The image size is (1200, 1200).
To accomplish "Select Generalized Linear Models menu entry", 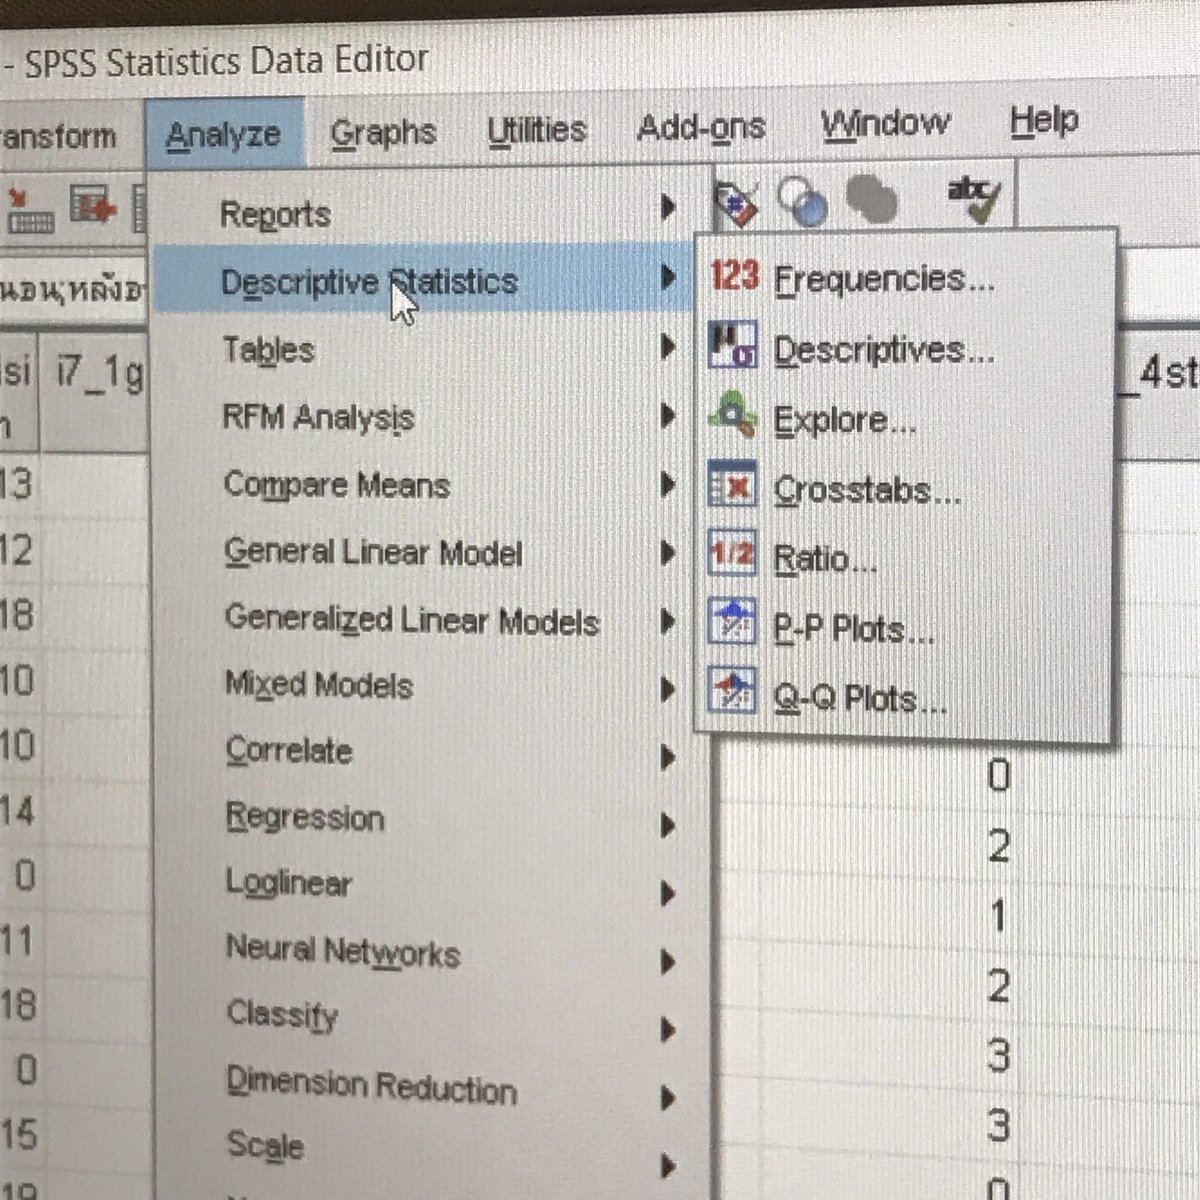I will tap(412, 620).
